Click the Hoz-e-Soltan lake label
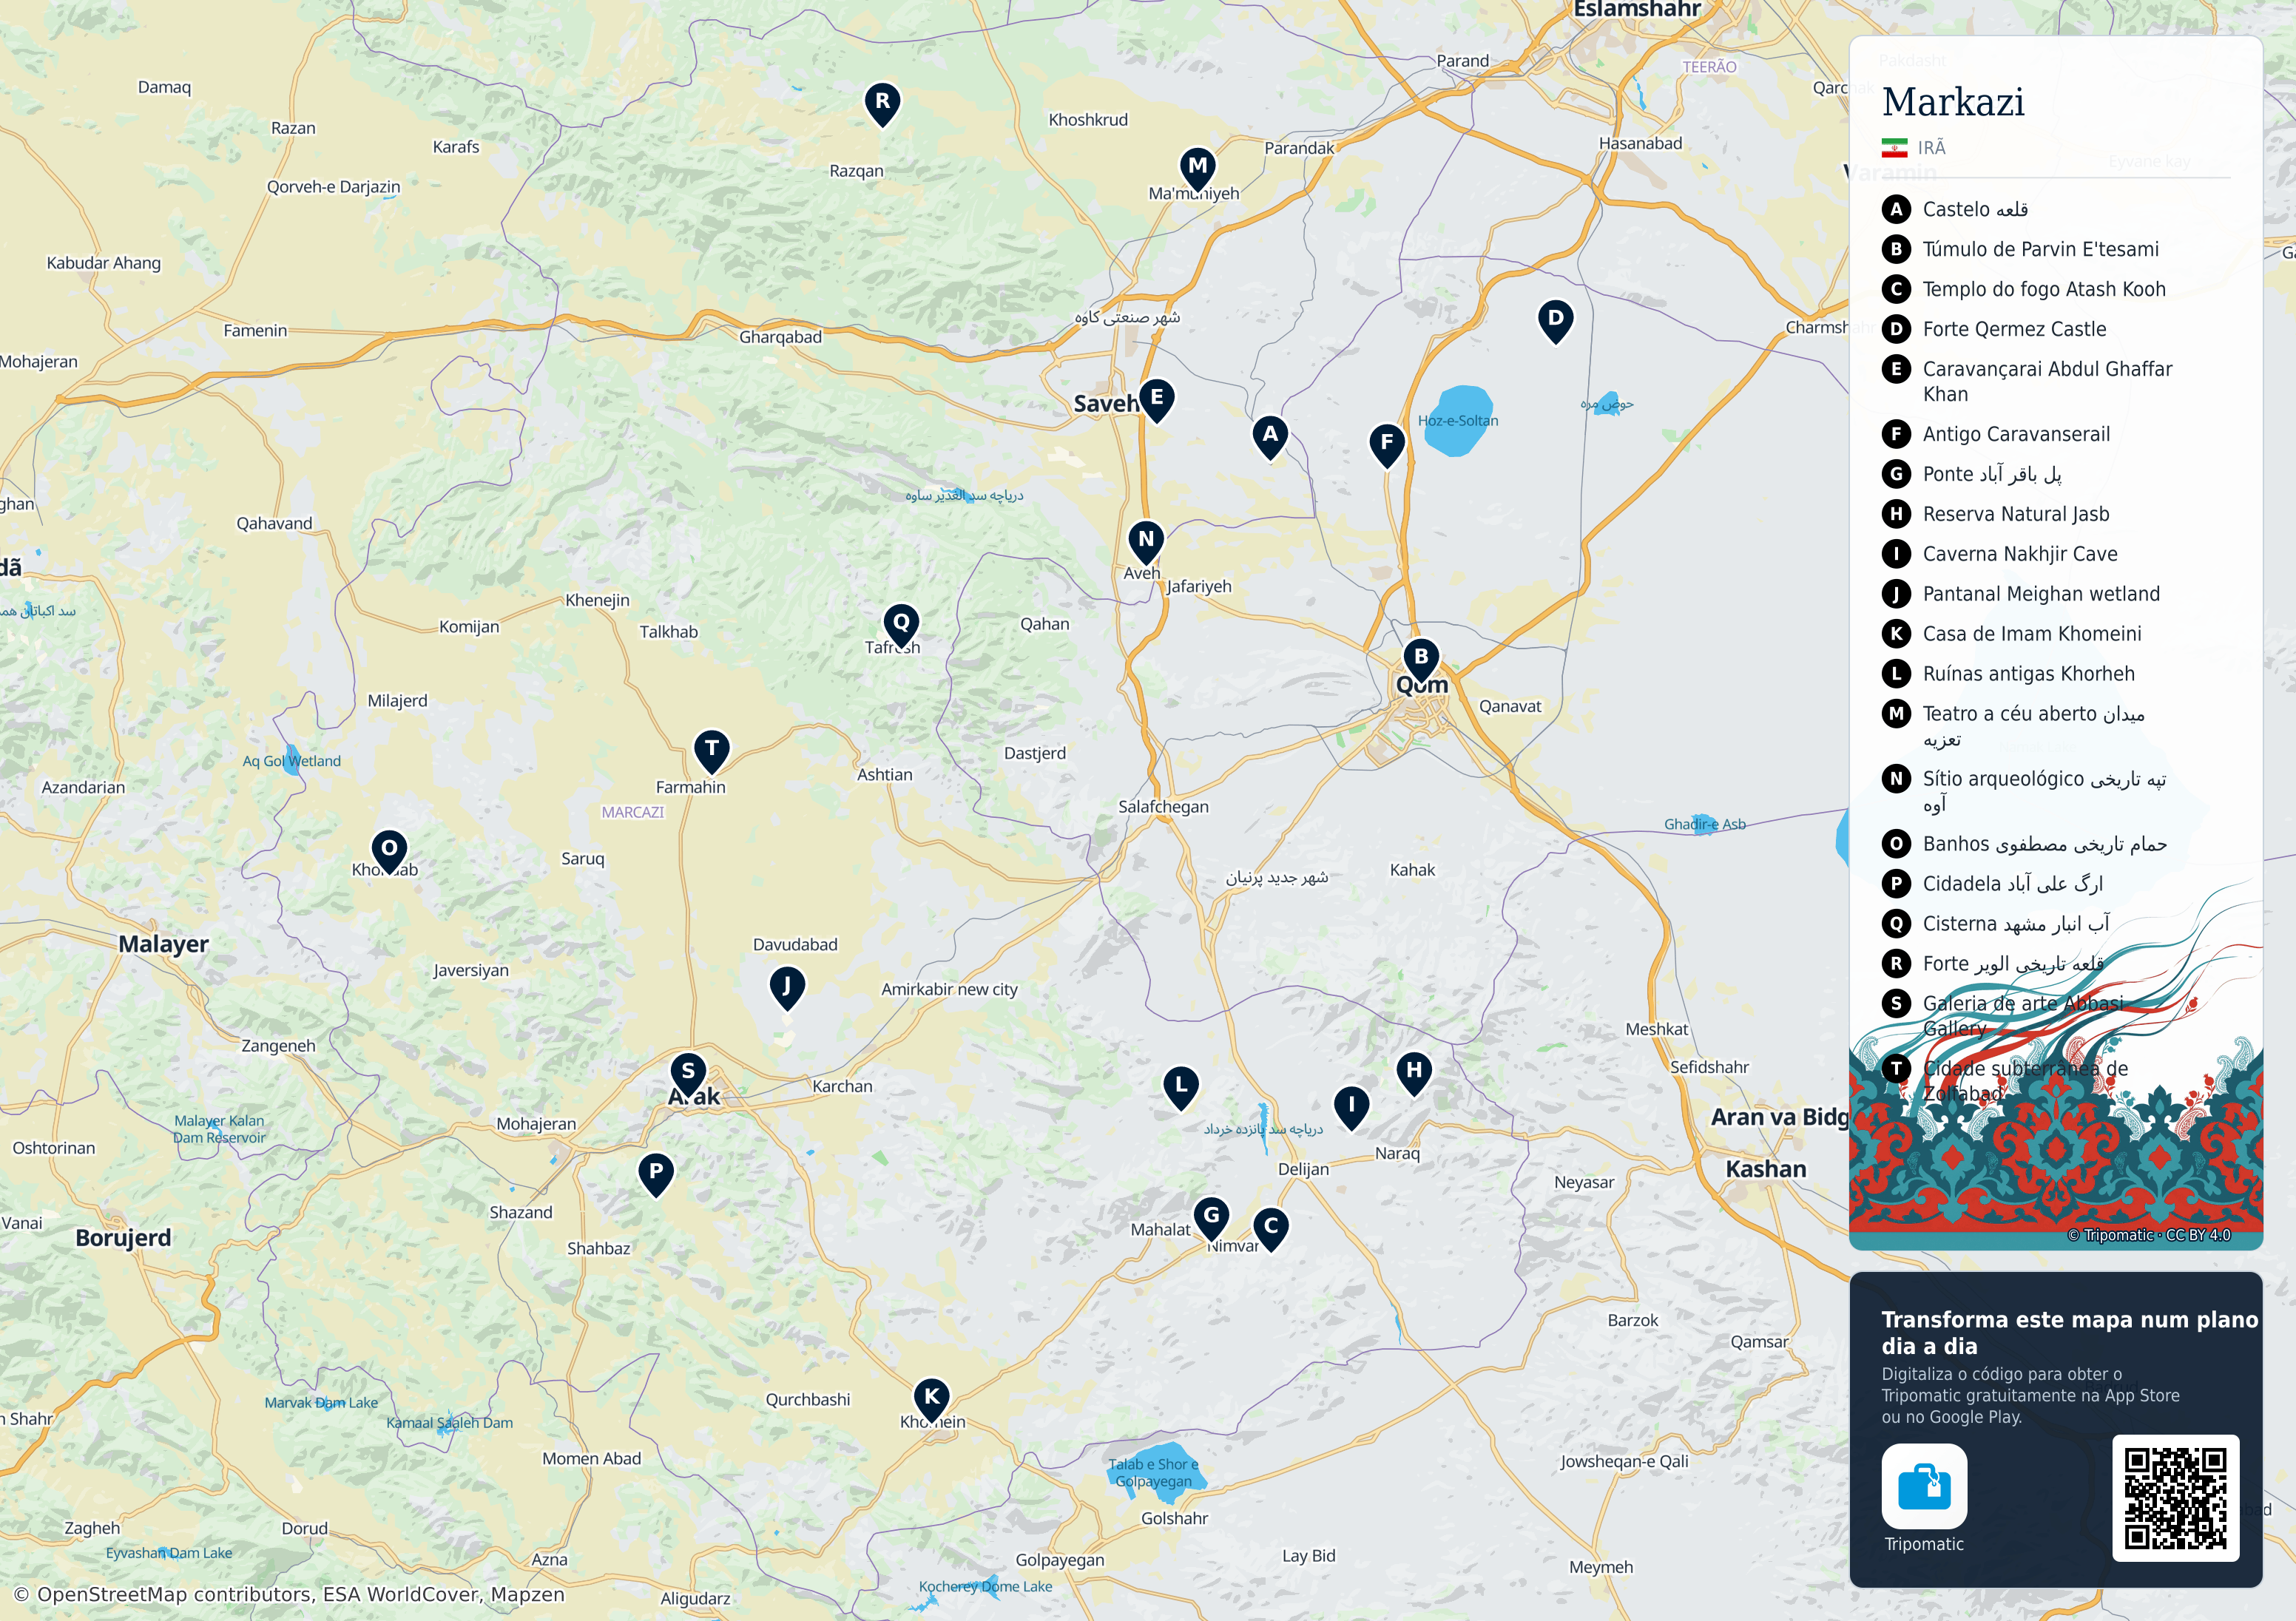 (1458, 420)
